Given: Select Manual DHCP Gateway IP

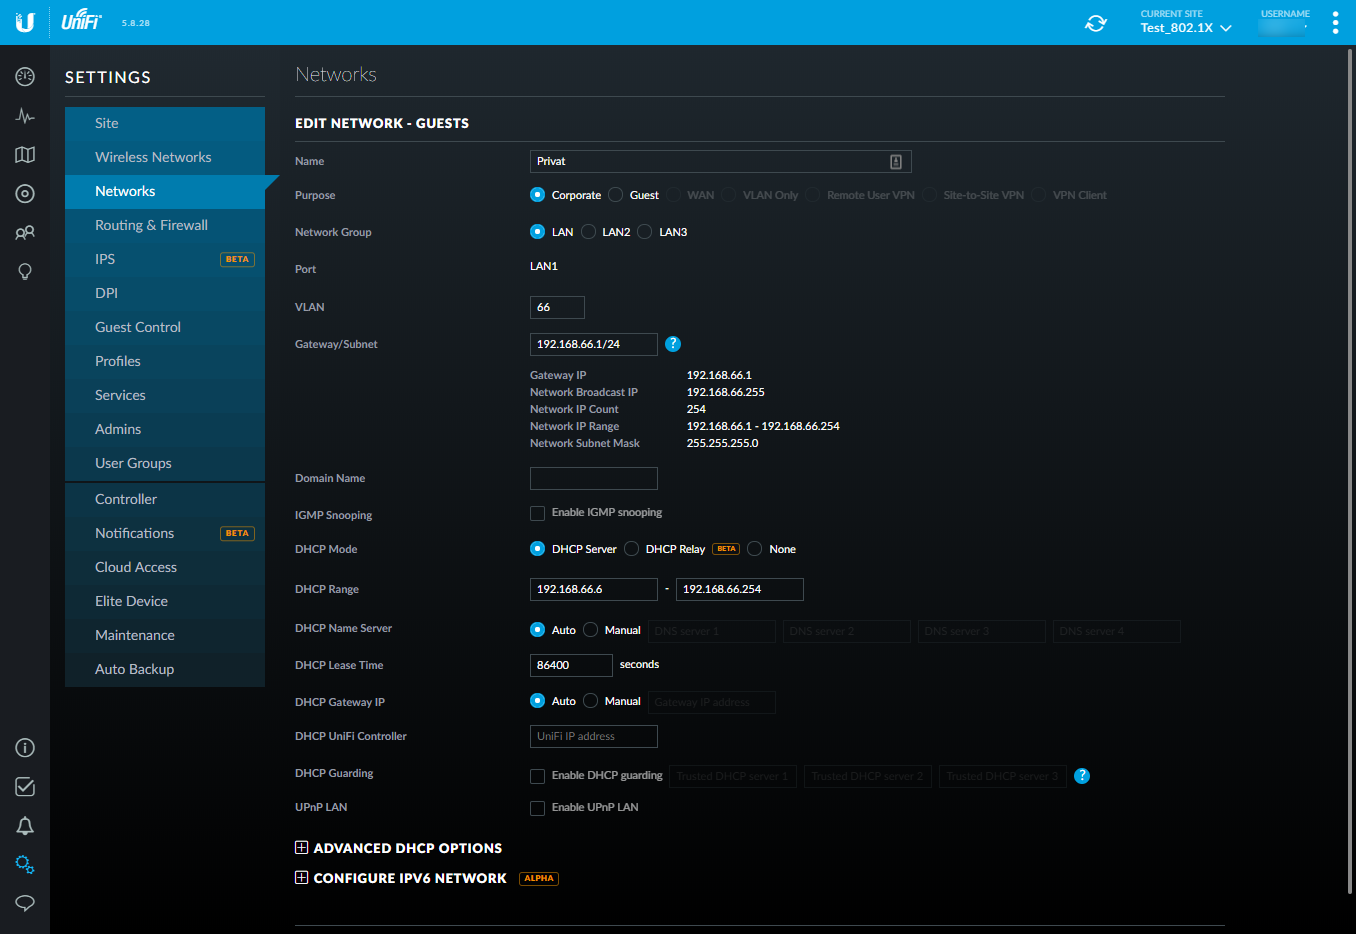Looking at the screenshot, I should pos(591,701).
